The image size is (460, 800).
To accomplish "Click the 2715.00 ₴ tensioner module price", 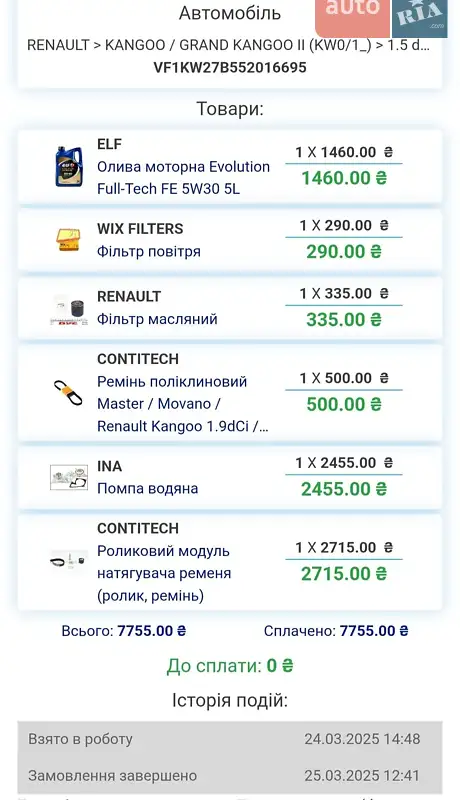I will [344, 573].
